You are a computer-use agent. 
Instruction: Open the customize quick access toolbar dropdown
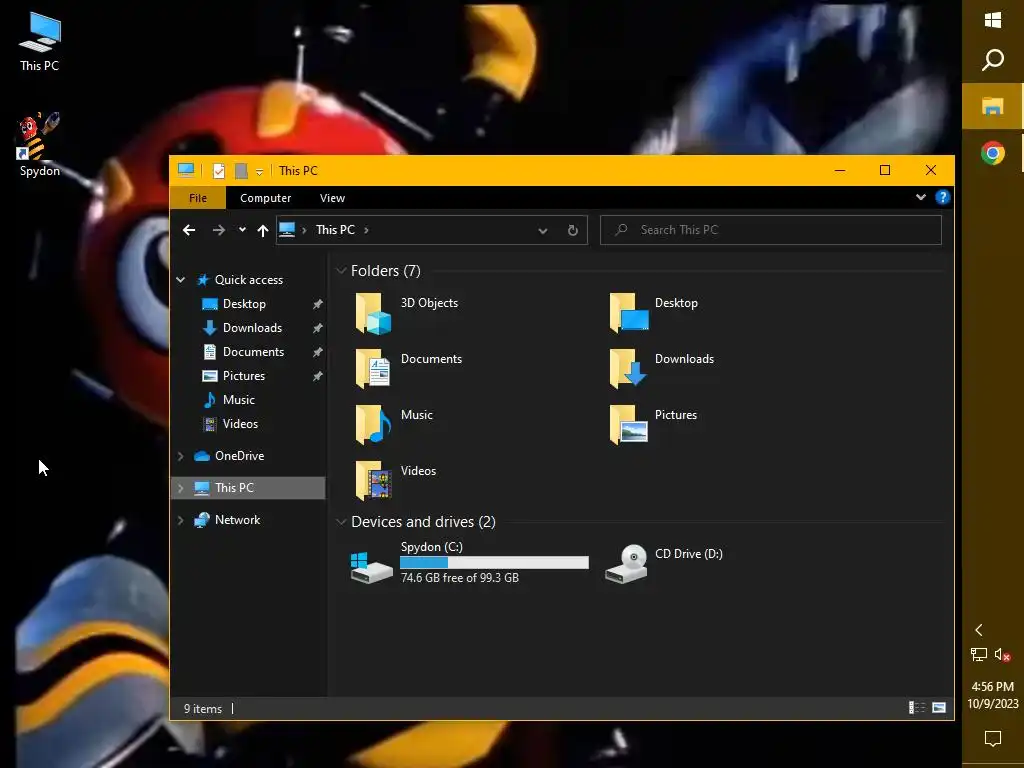259,172
